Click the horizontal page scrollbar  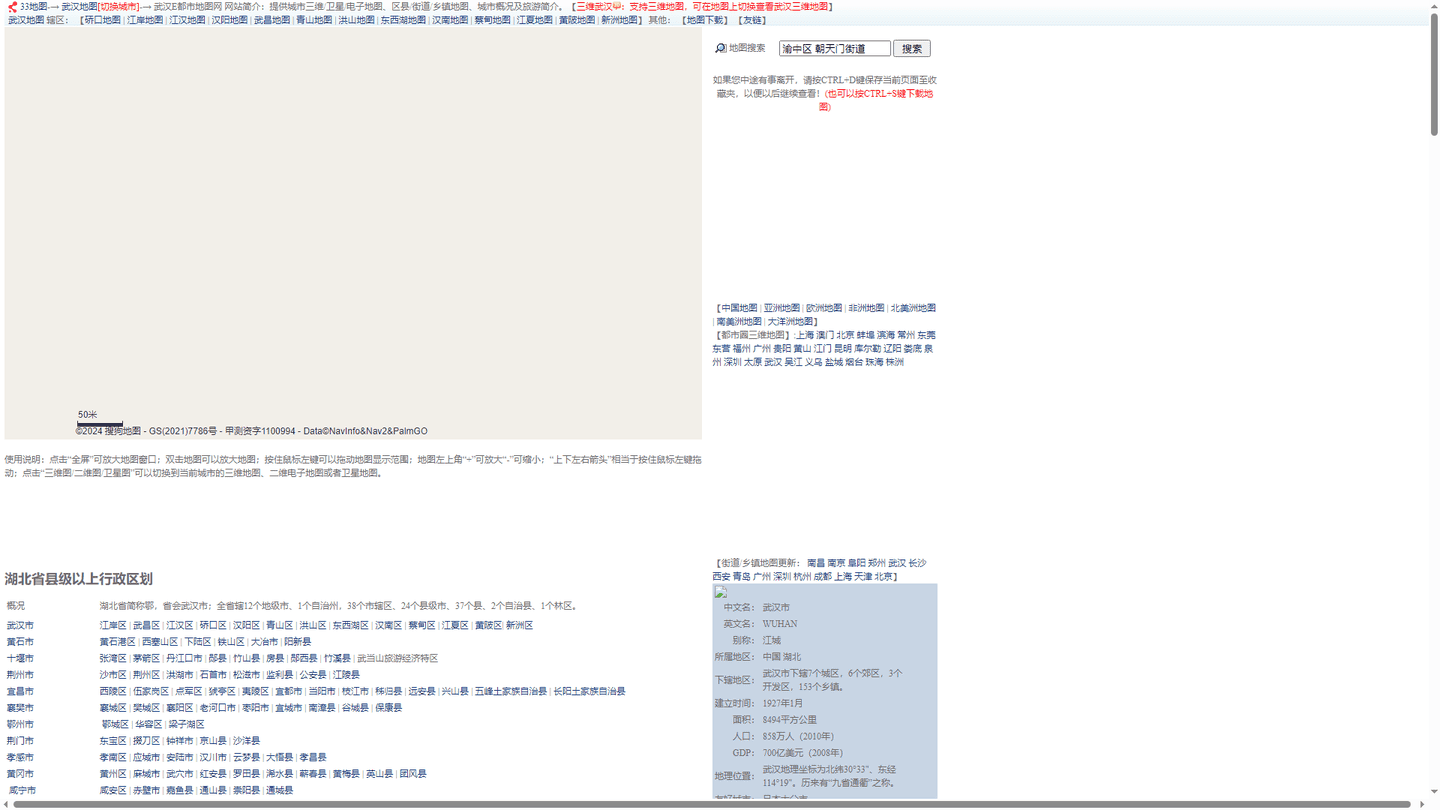712,804
